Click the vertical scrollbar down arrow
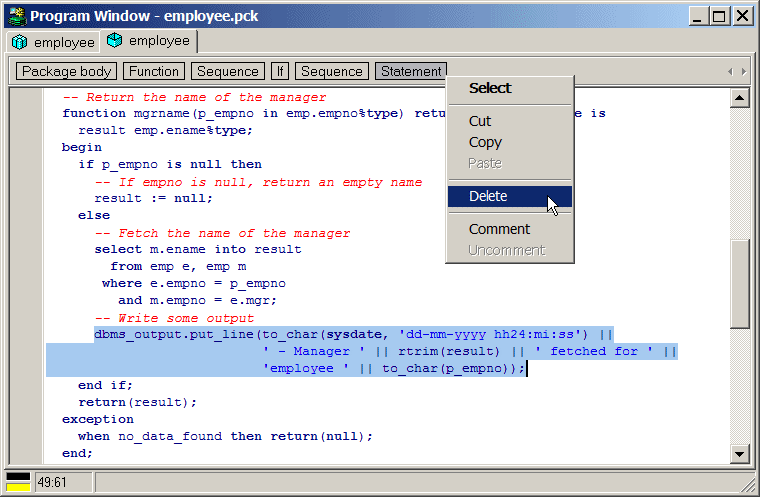The image size is (760, 497). coord(740,454)
